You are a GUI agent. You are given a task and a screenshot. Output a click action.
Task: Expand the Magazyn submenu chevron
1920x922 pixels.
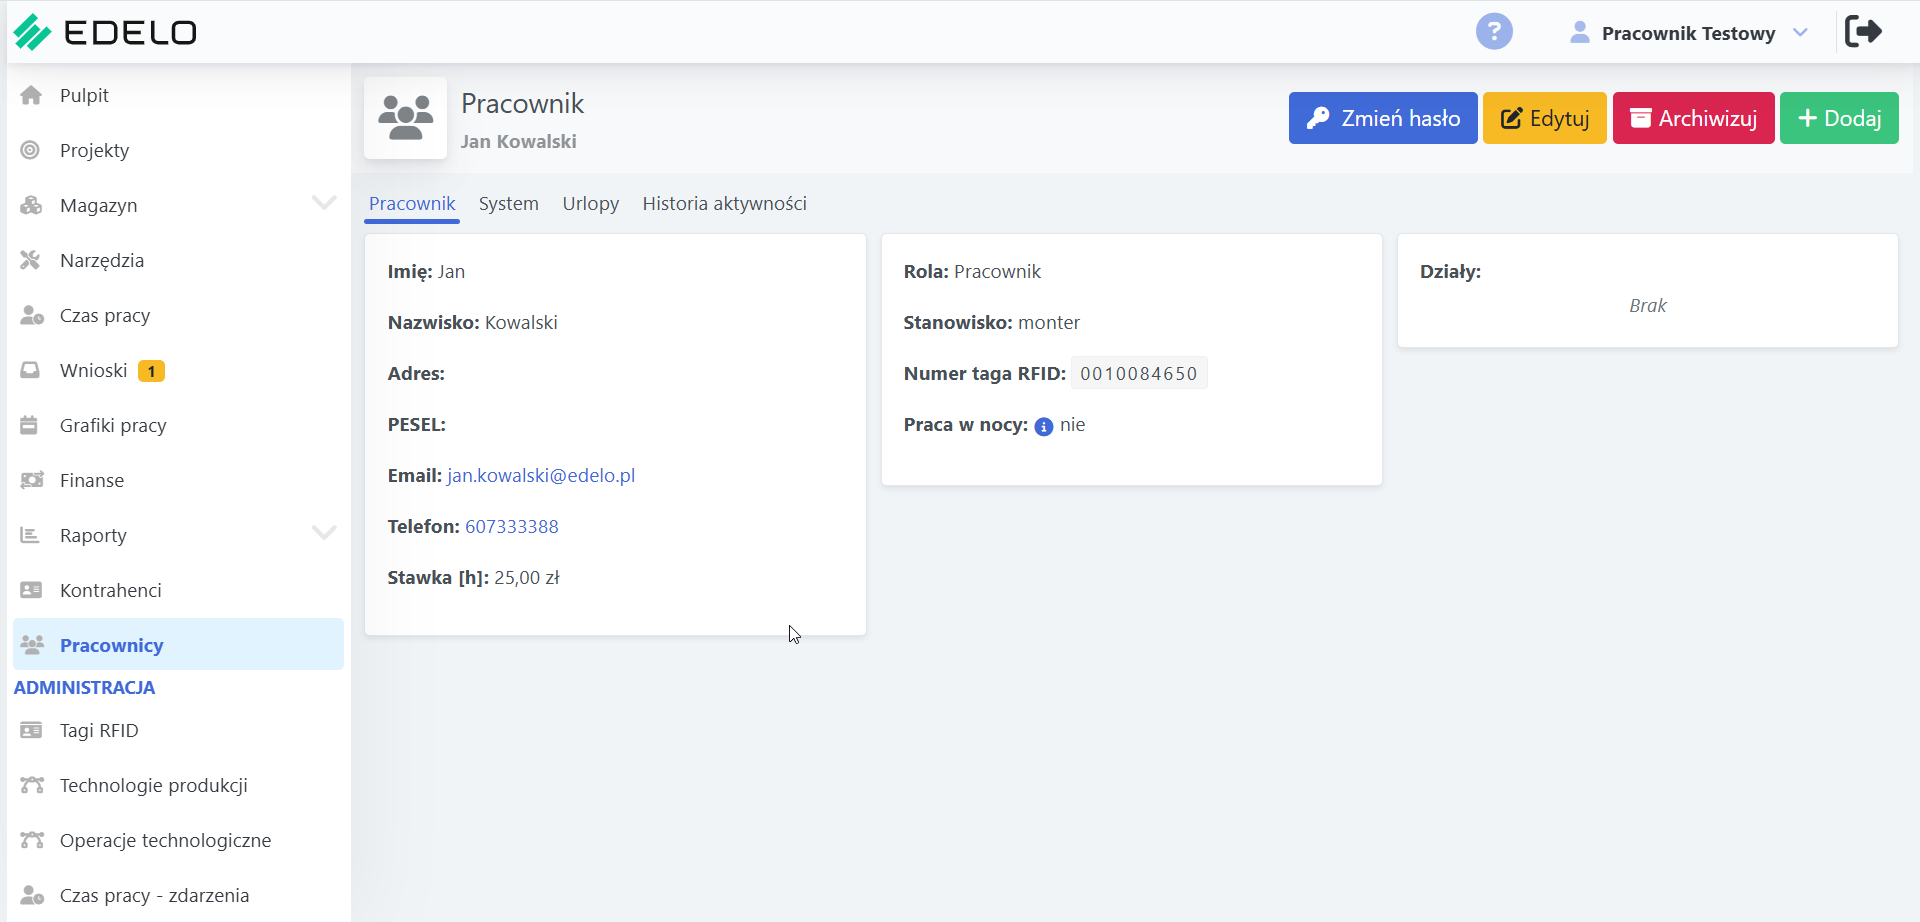click(324, 203)
